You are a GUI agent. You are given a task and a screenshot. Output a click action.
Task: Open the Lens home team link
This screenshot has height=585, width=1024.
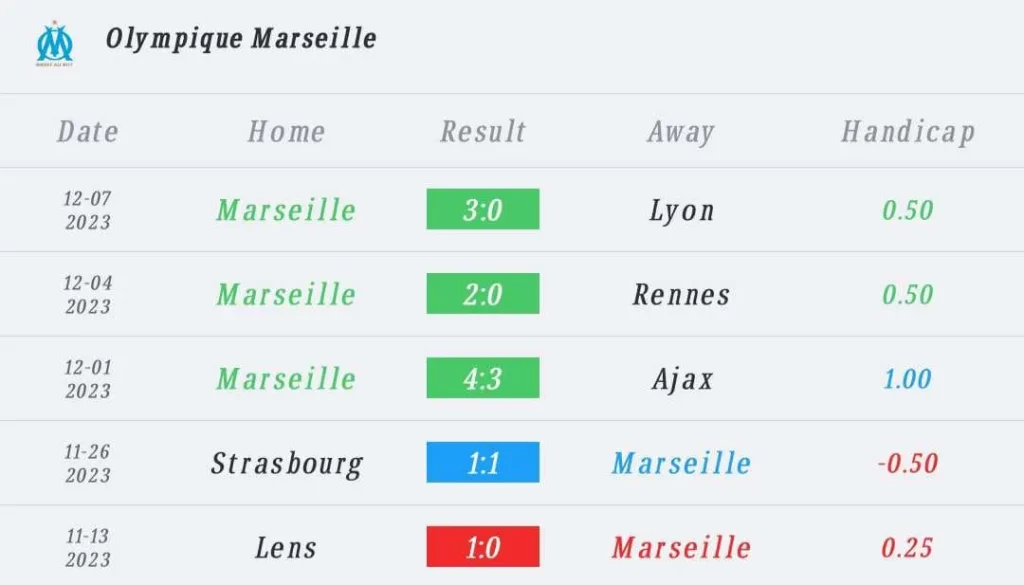[x=286, y=547]
